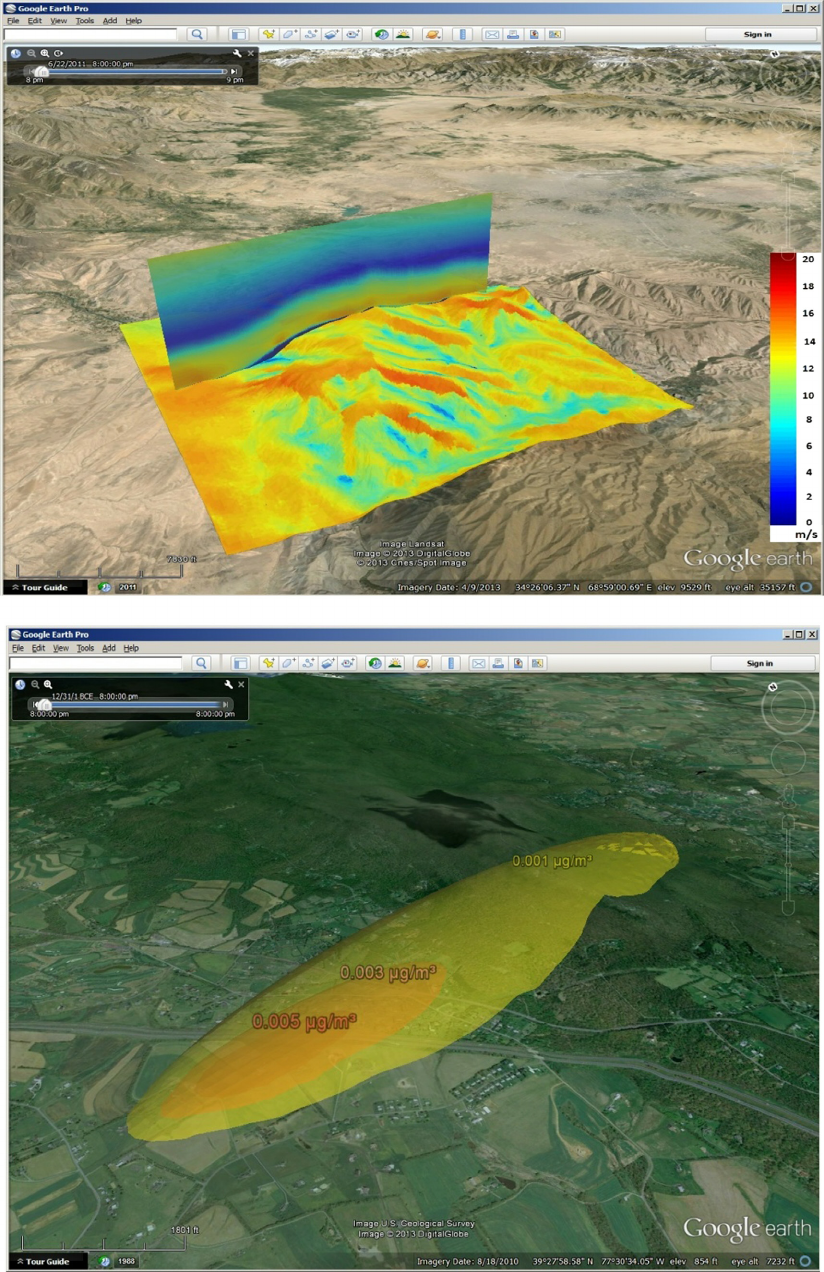Click the 12/31/1 BCE time slider thumb
Screen dimensions: 824x1272
click(x=45, y=703)
